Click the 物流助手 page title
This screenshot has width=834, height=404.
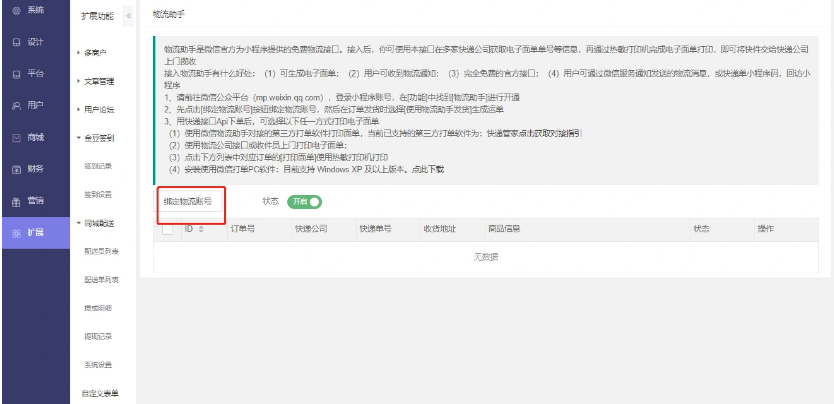169,15
